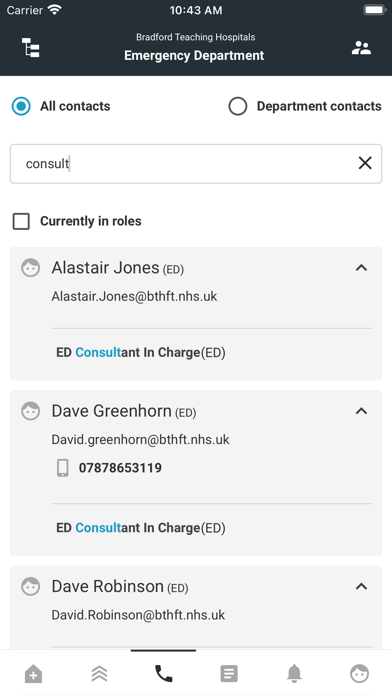Open the organisation hierarchy tree icon
The image size is (392, 696).
[x=31, y=47]
